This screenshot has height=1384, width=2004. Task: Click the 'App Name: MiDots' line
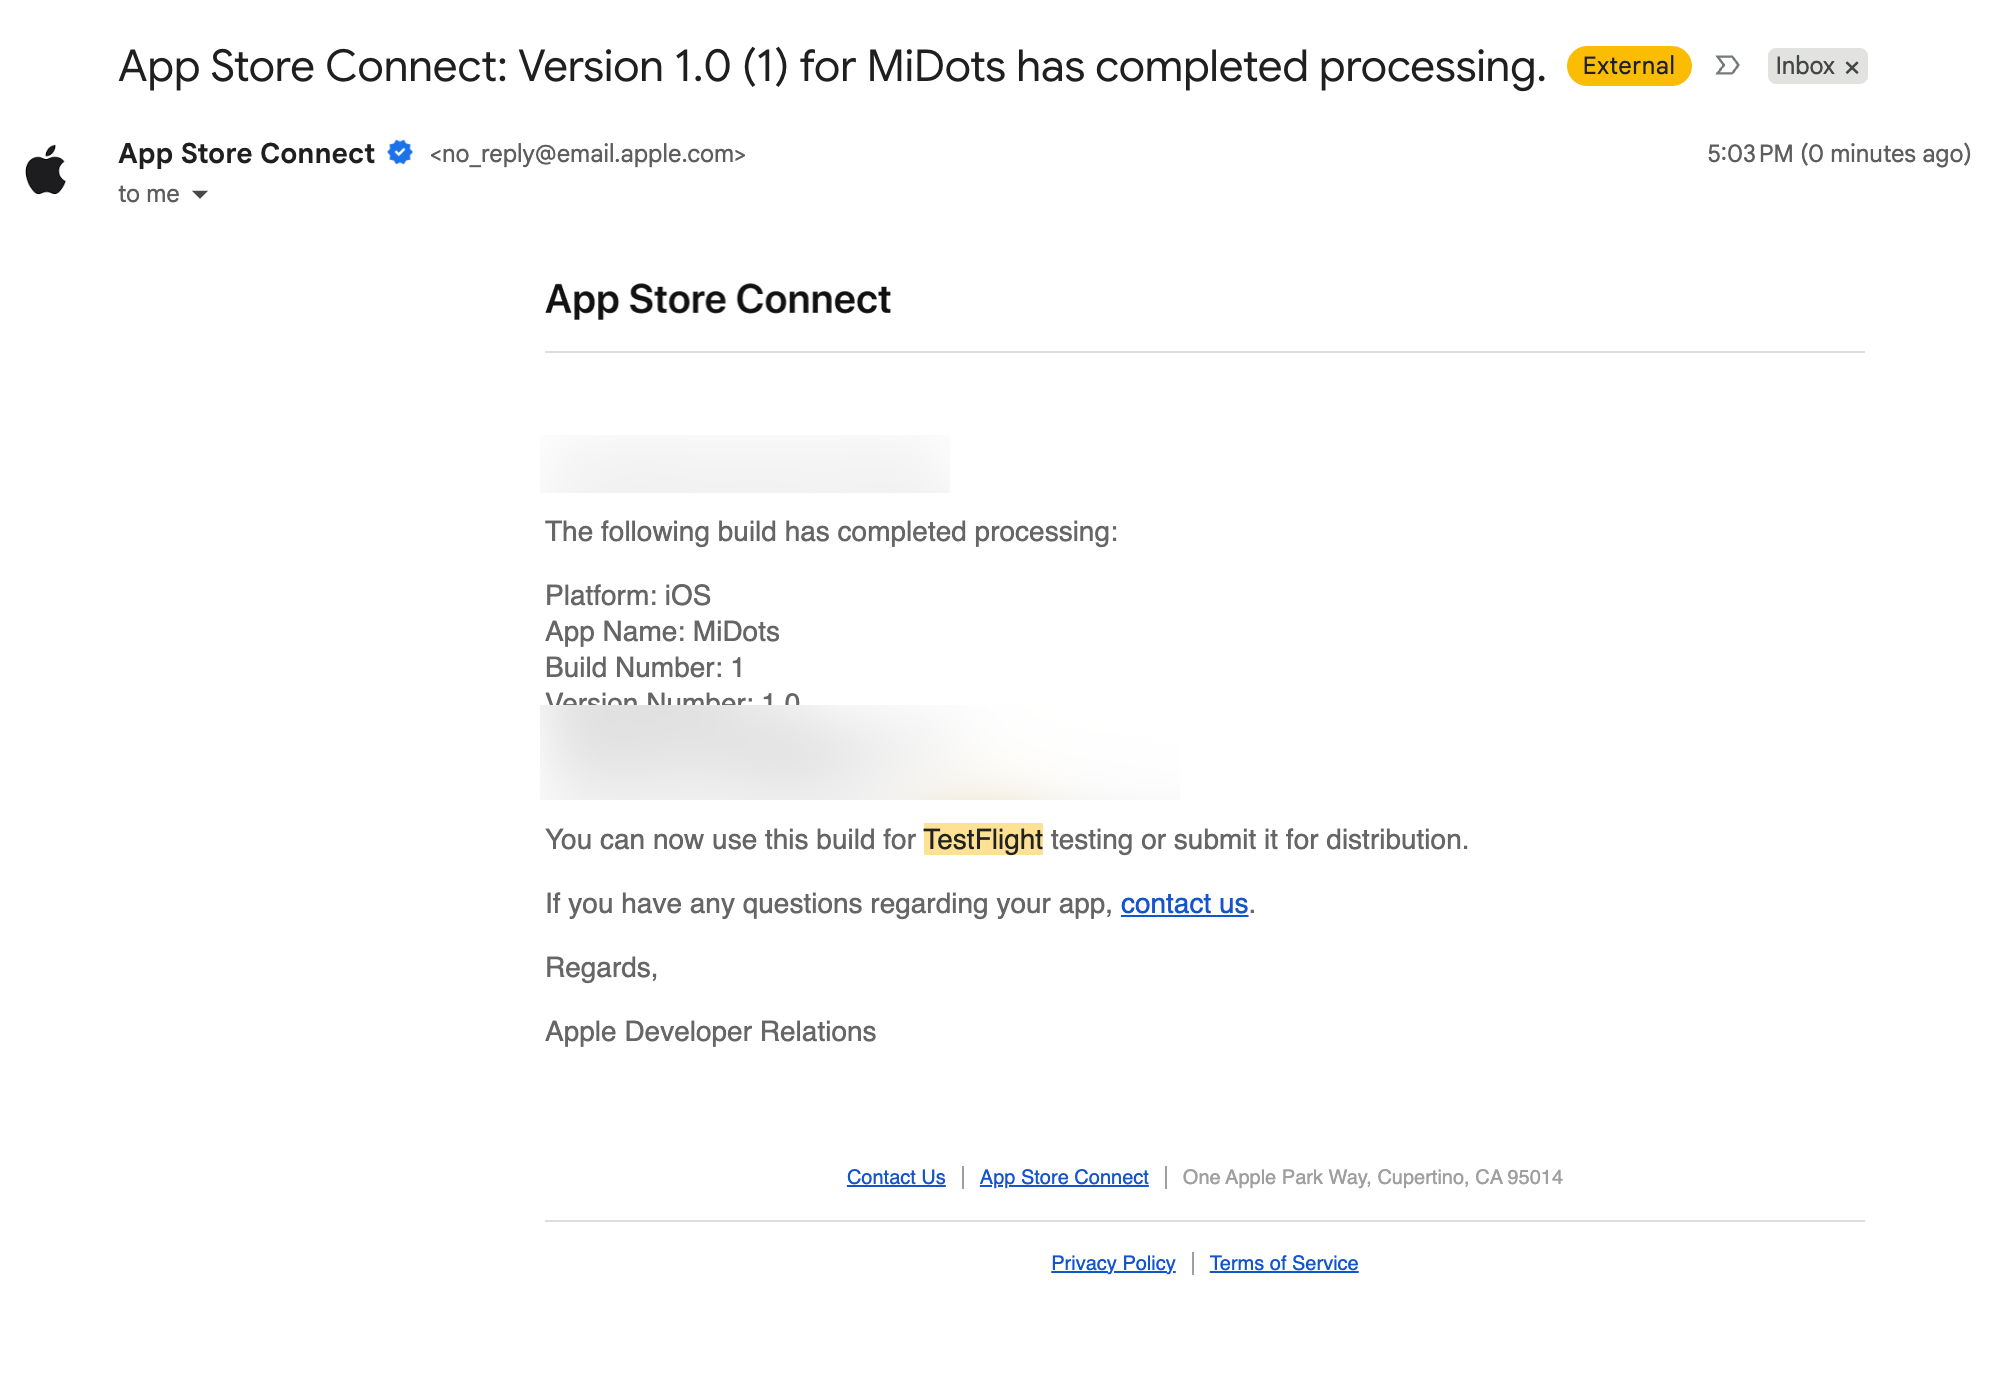pyautogui.click(x=662, y=631)
